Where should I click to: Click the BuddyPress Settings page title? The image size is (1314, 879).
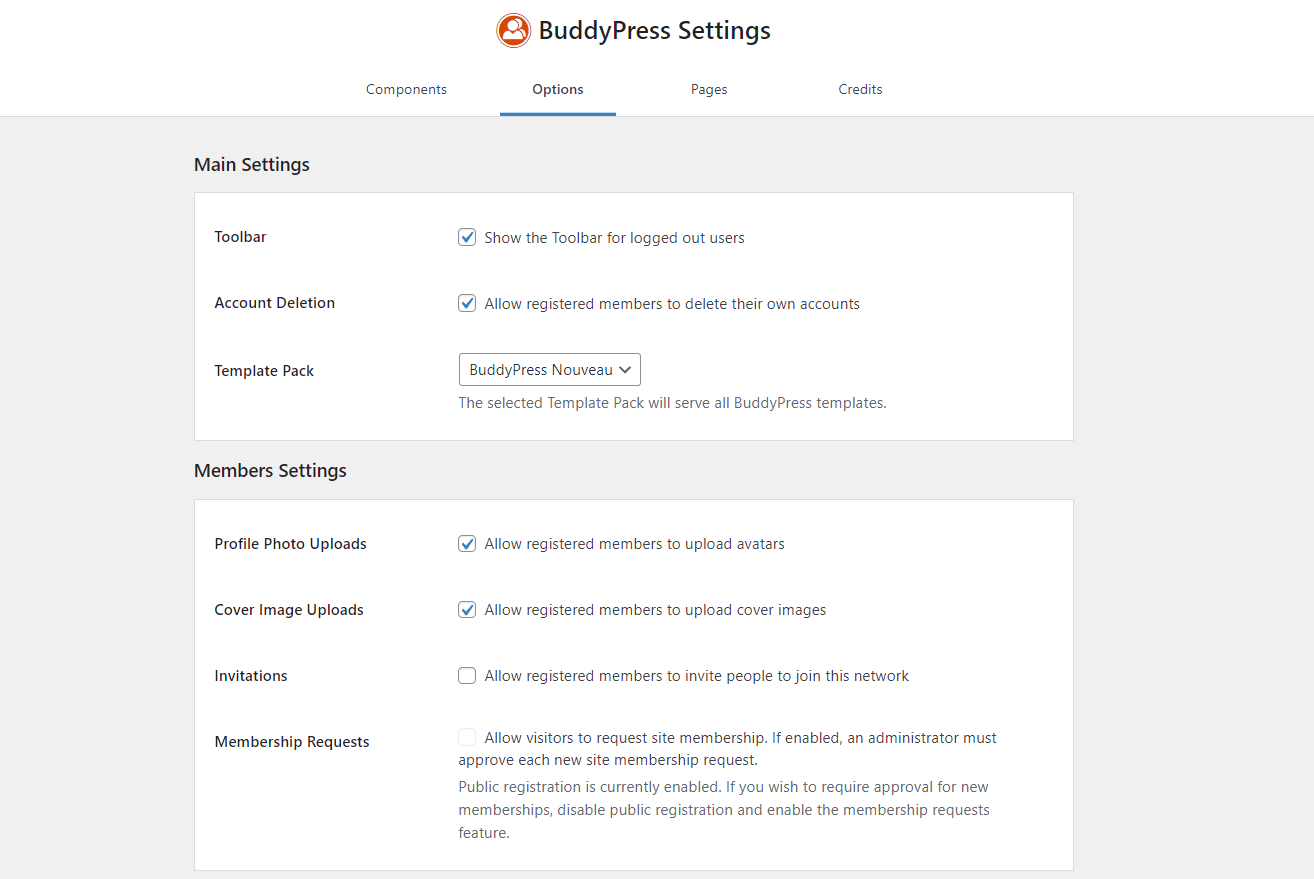click(654, 31)
